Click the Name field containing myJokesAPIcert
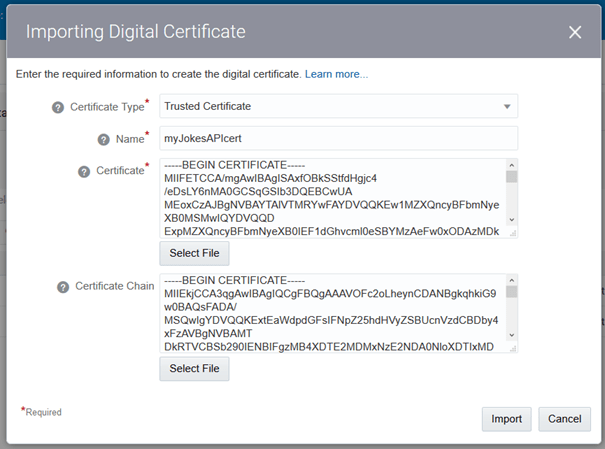 (x=338, y=138)
